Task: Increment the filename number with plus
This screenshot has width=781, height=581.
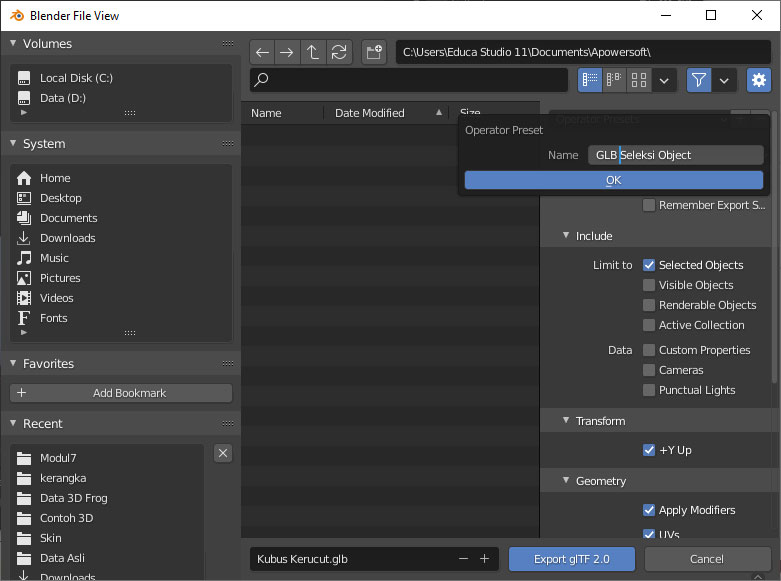Action: 485,559
